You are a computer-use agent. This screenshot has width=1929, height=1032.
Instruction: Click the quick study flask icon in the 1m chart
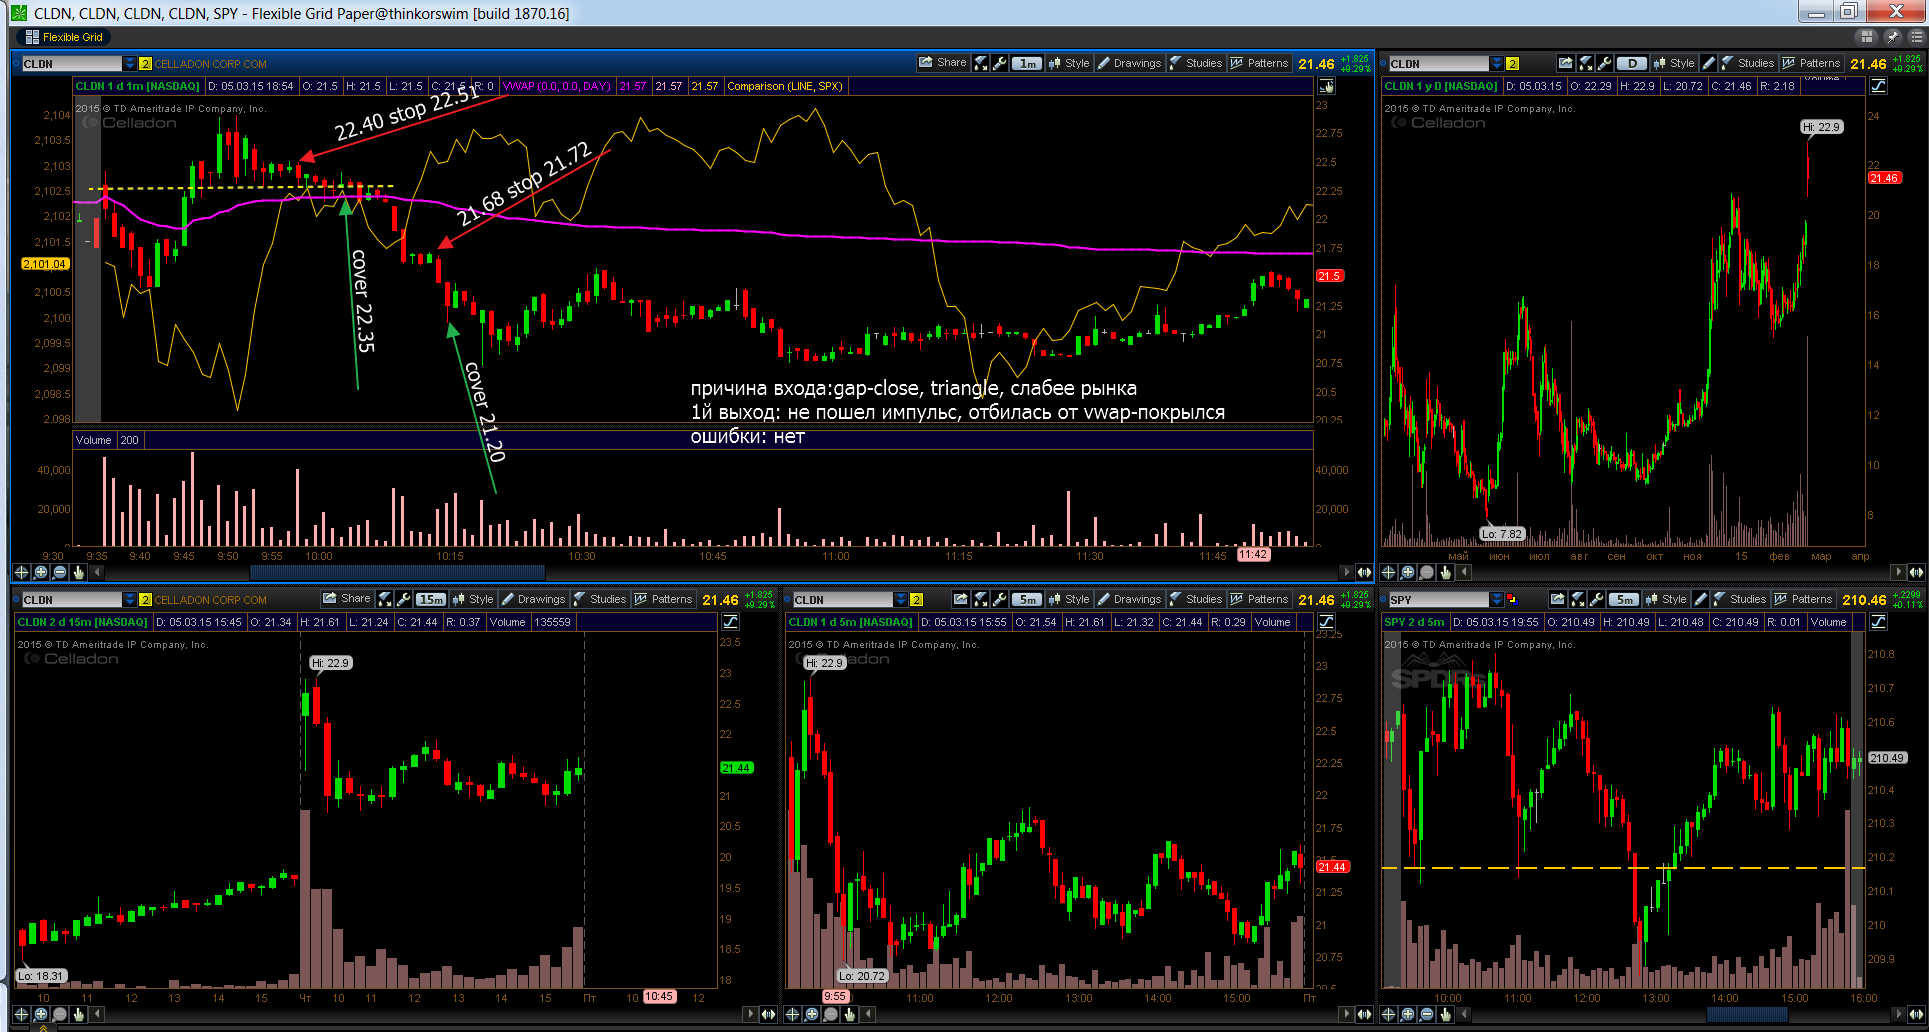click(x=981, y=63)
